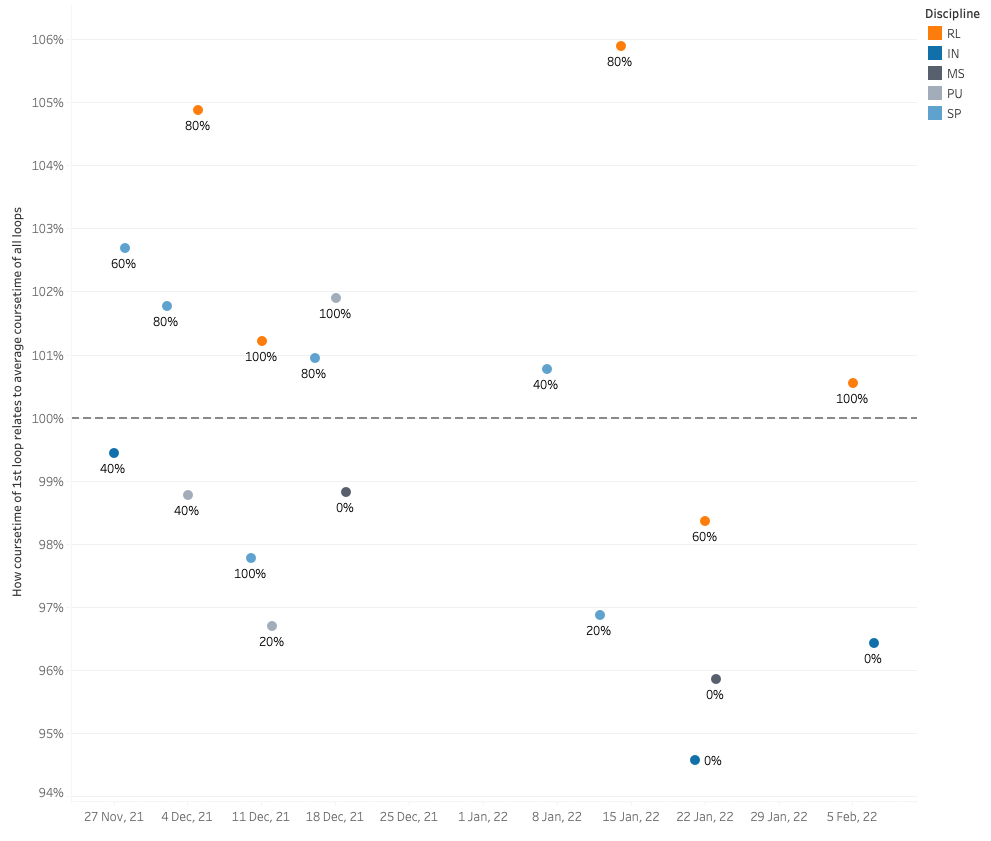Click the Discipline legend title
Screen dimensions: 991x841
click(x=950, y=13)
